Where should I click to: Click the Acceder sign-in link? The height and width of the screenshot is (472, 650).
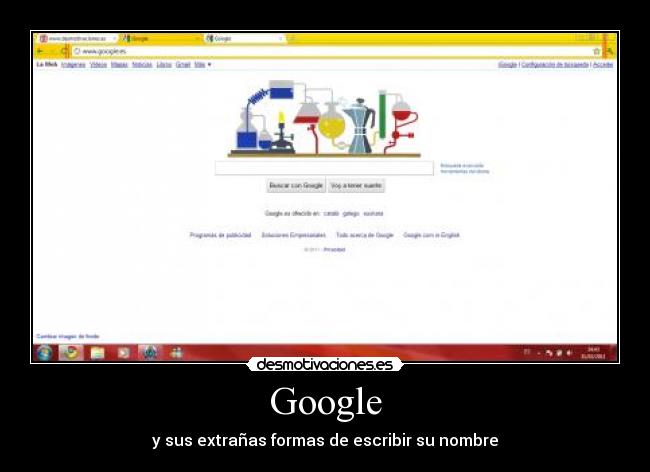603,65
